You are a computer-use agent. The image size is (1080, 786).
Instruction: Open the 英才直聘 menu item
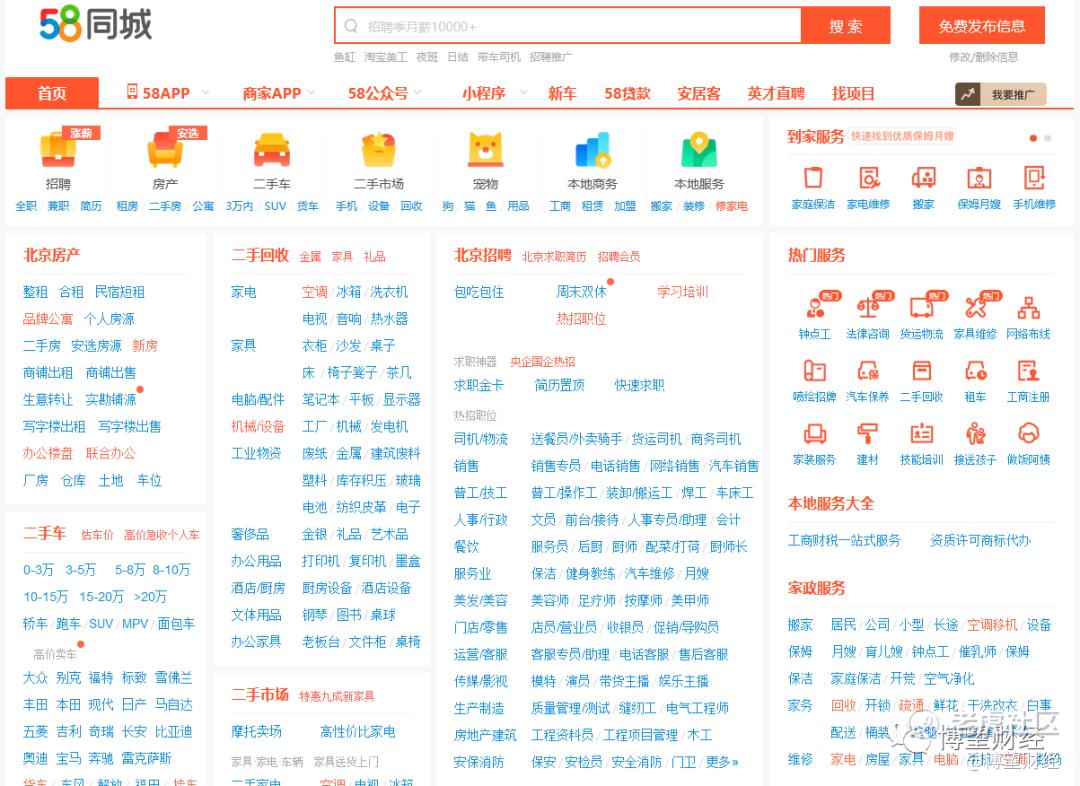[x=776, y=93]
